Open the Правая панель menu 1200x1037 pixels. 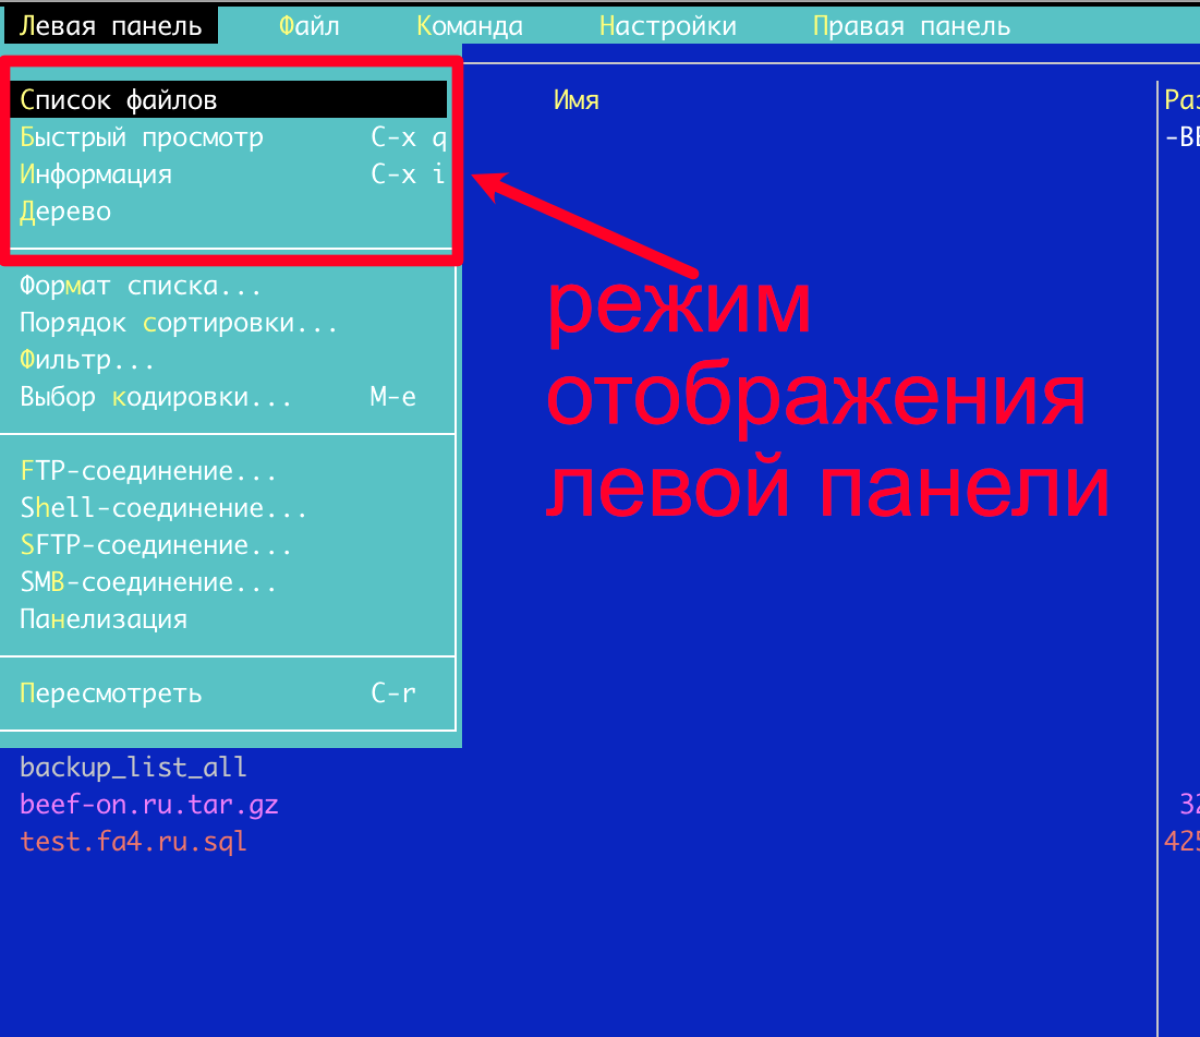click(x=911, y=26)
